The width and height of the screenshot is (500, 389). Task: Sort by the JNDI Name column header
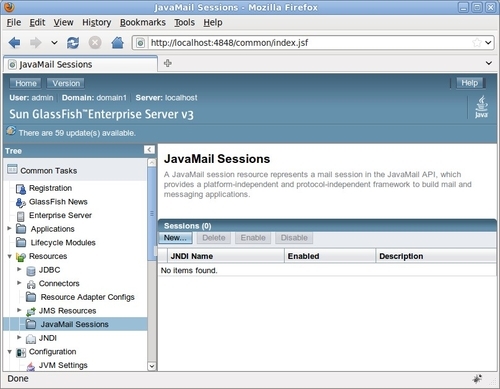(x=192, y=256)
